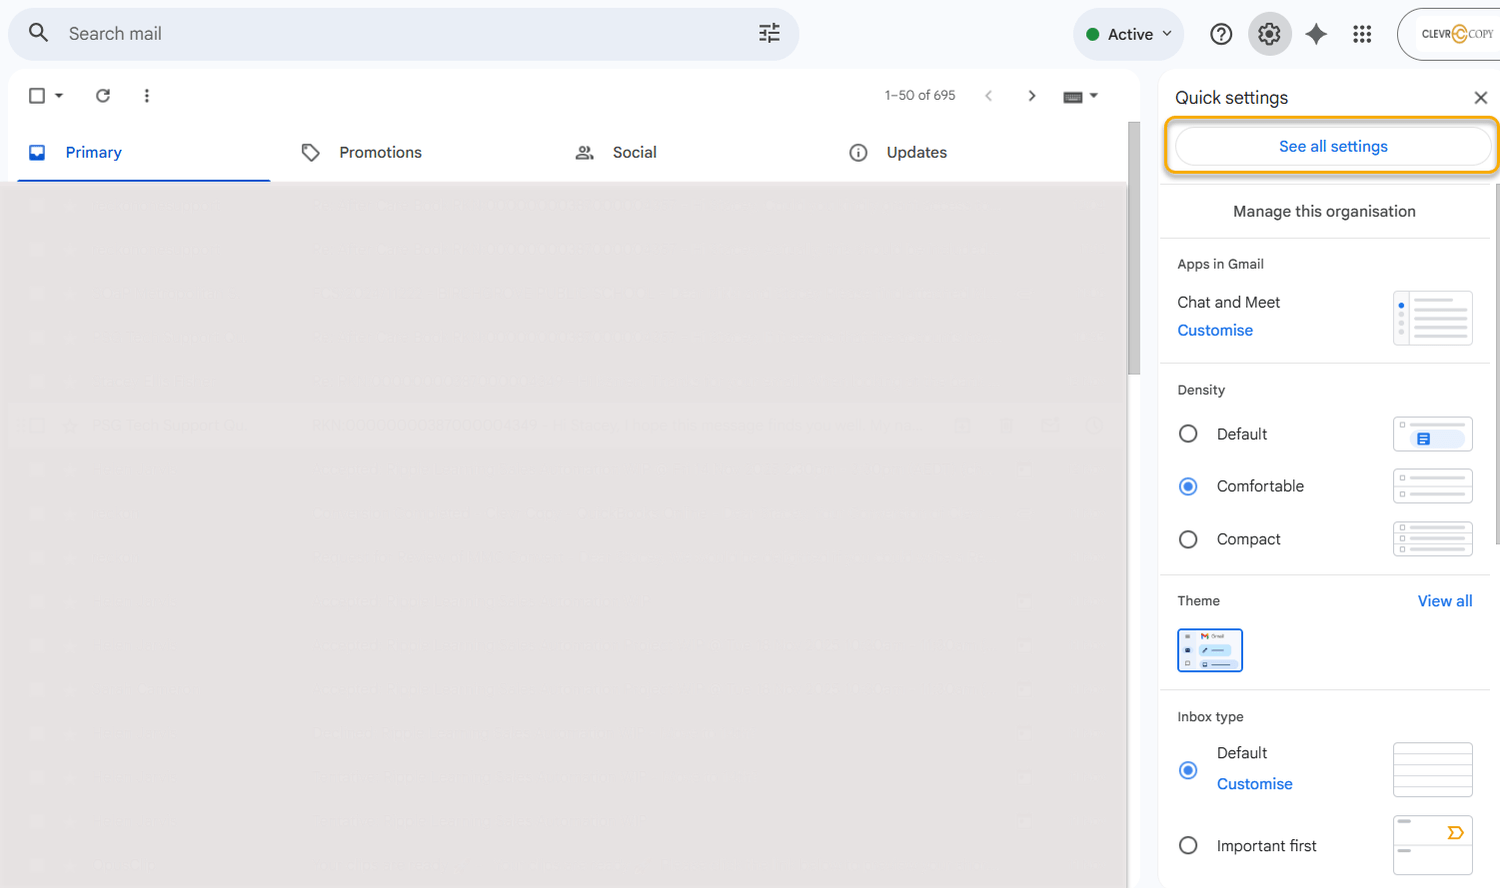This screenshot has width=1500, height=888.
Task: Refresh the inbox mail list
Action: [103, 96]
